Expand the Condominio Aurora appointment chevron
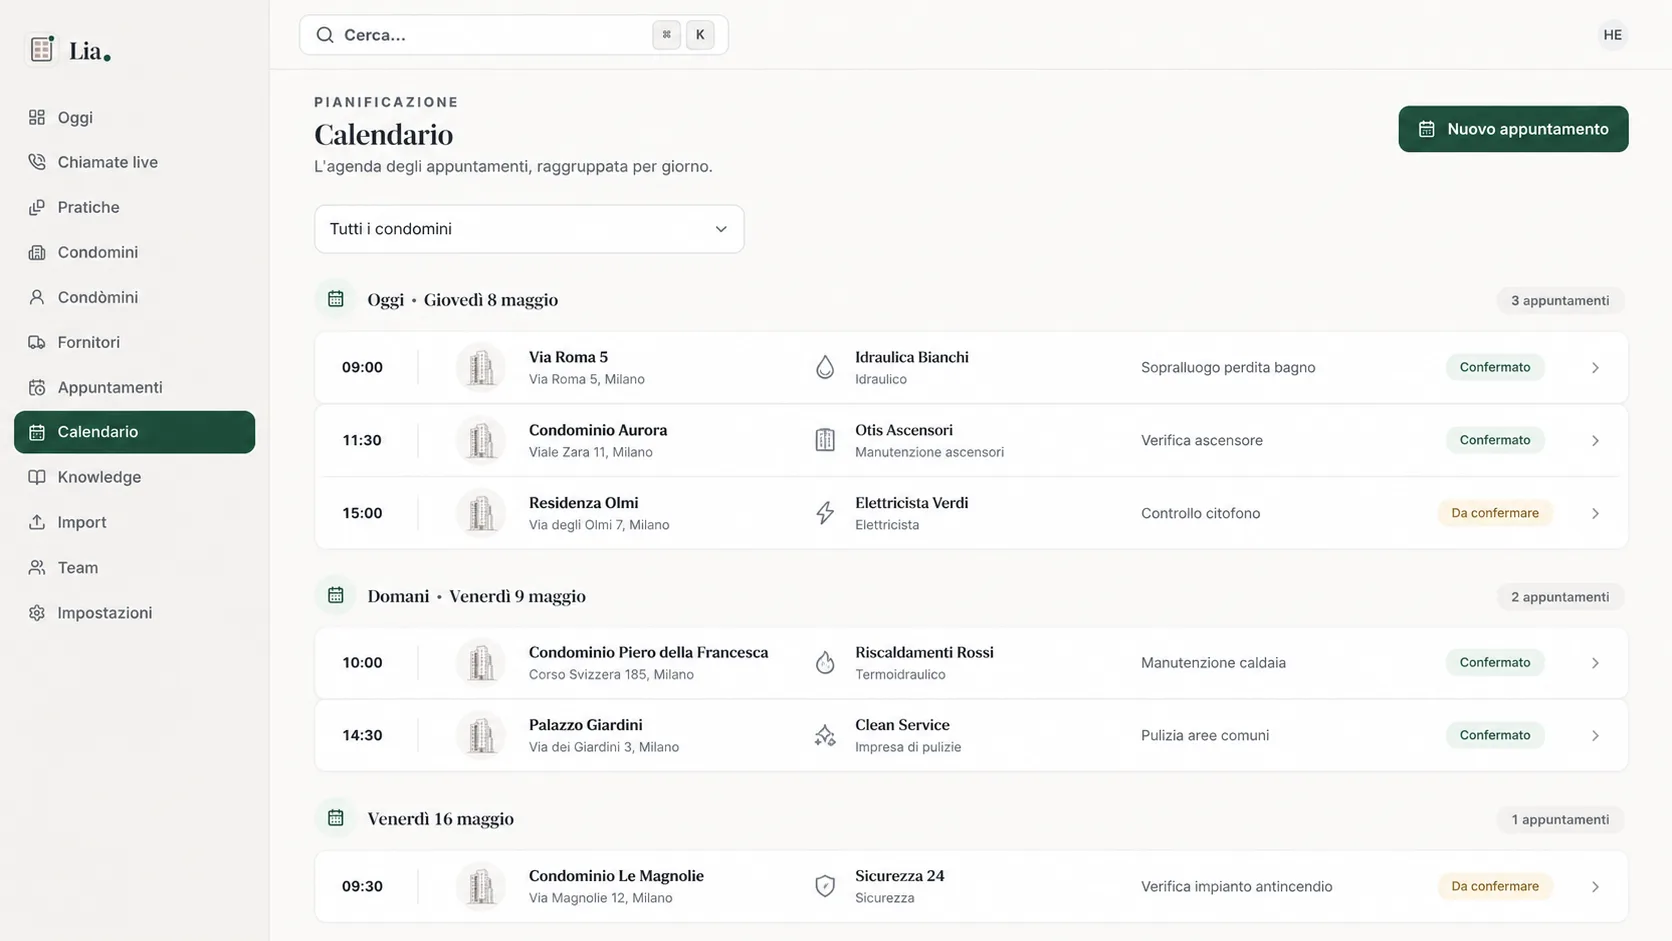Screen dimensions: 1672x941 pos(1595,440)
